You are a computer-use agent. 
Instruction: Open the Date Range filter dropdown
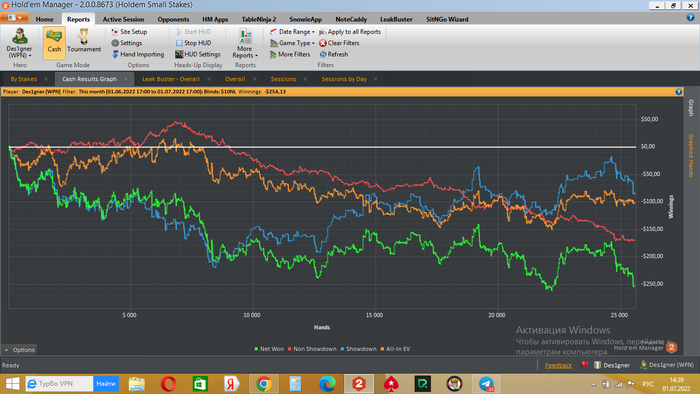(x=292, y=32)
